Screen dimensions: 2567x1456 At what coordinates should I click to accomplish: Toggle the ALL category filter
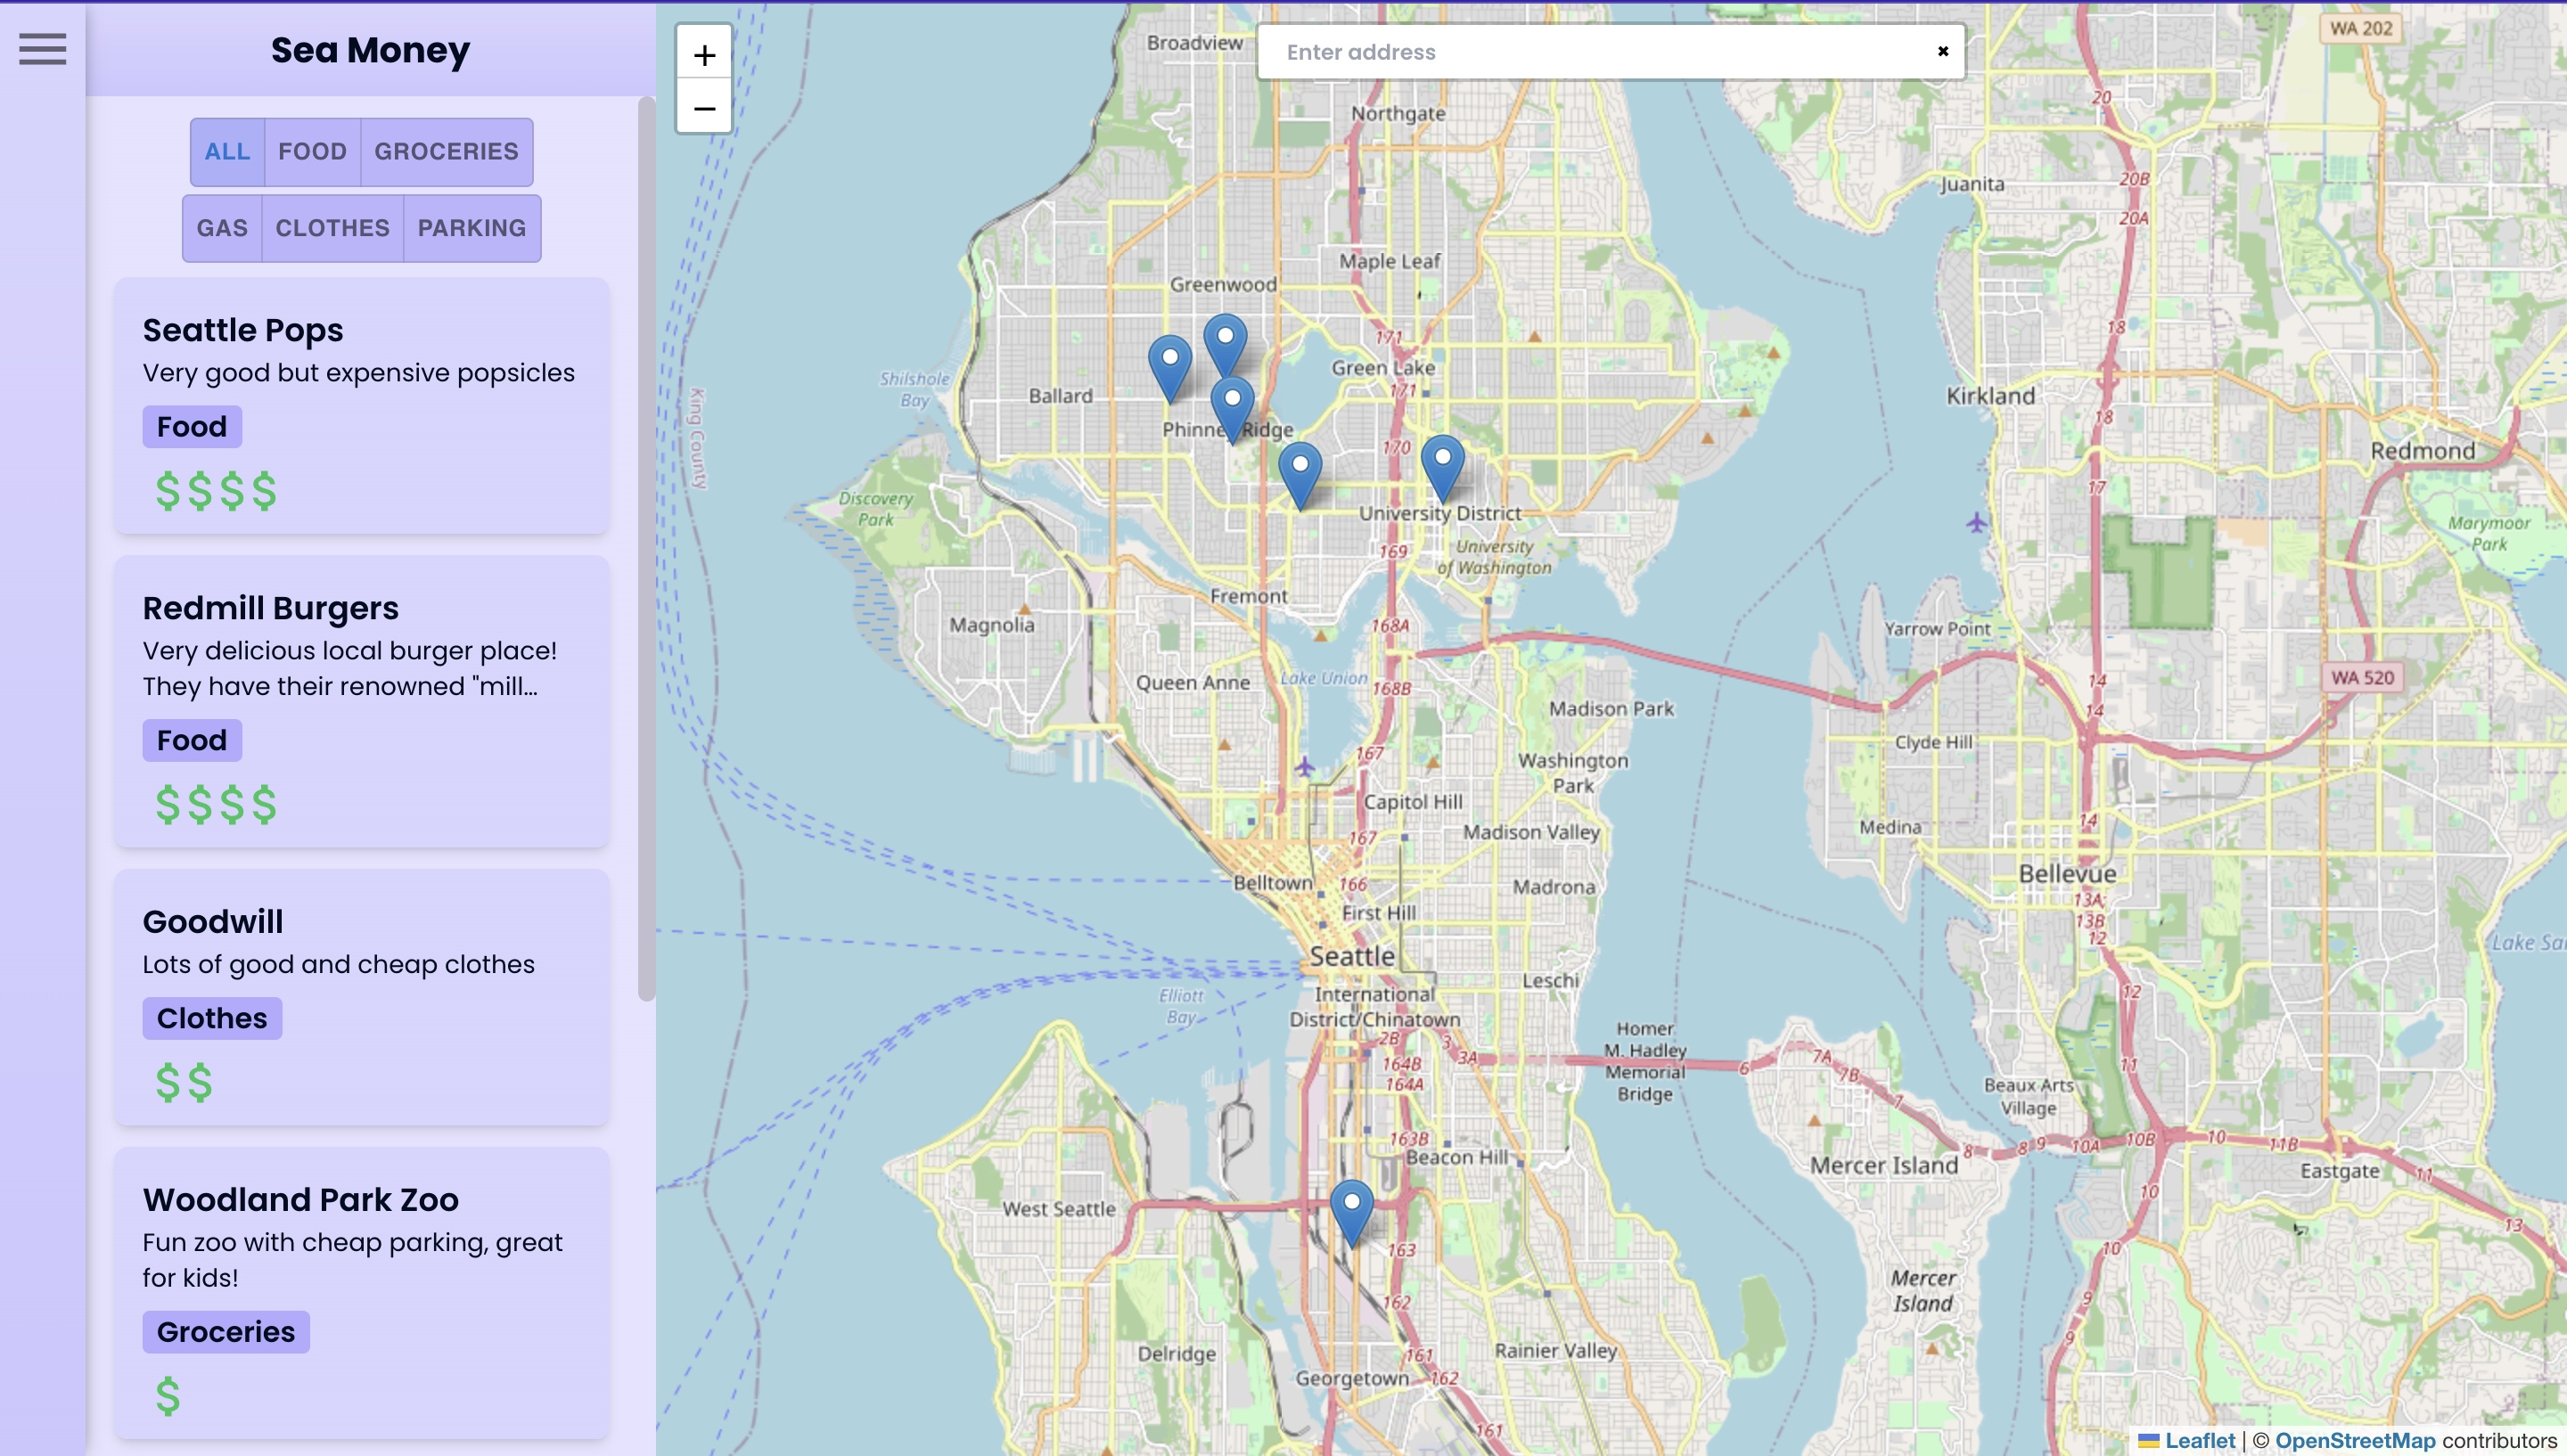point(227,152)
